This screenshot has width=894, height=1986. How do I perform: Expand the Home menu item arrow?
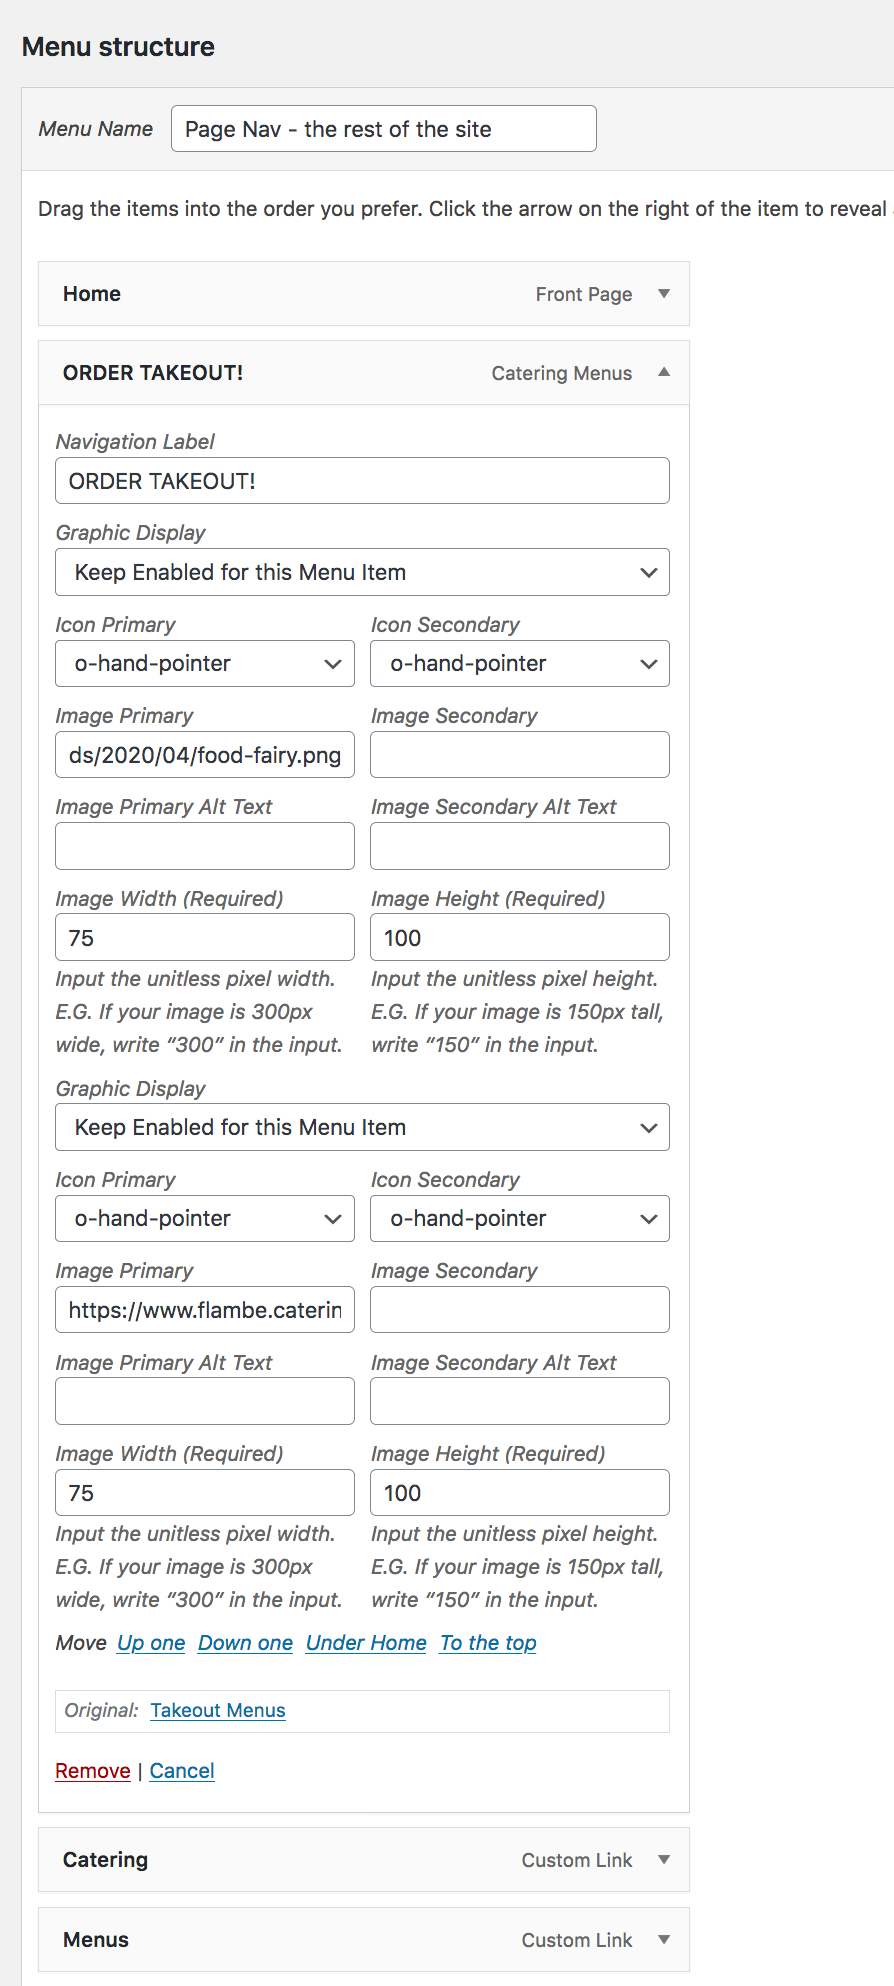(x=664, y=294)
